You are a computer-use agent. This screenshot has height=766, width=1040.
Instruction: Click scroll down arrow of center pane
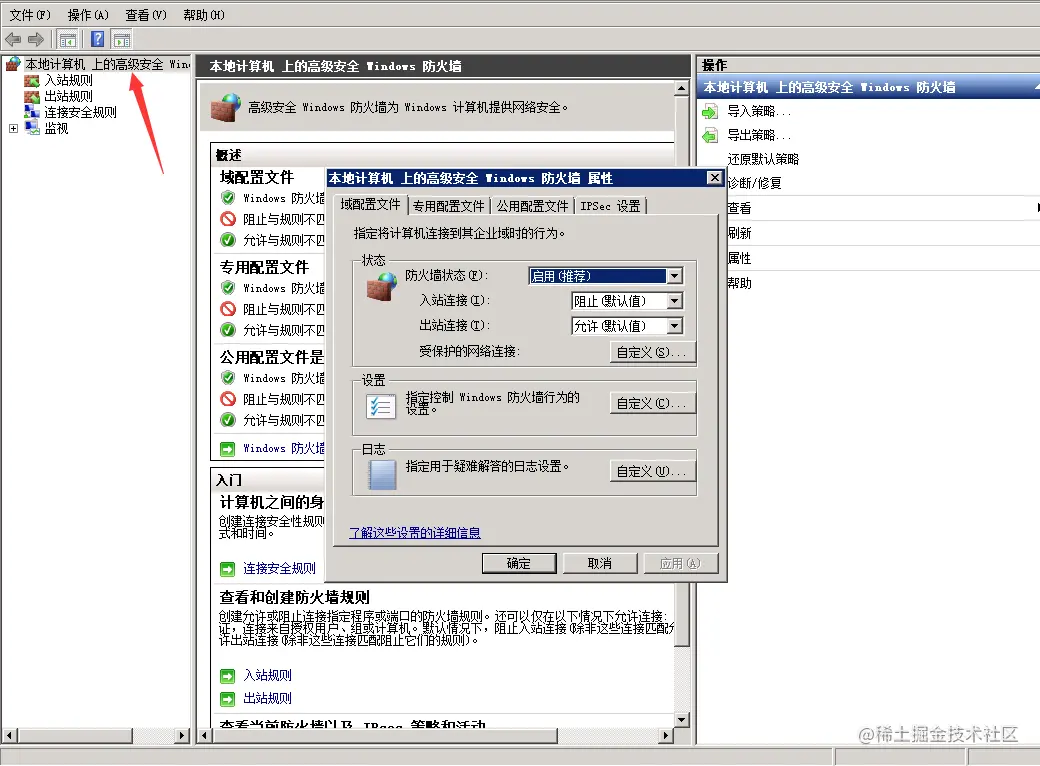(681, 720)
